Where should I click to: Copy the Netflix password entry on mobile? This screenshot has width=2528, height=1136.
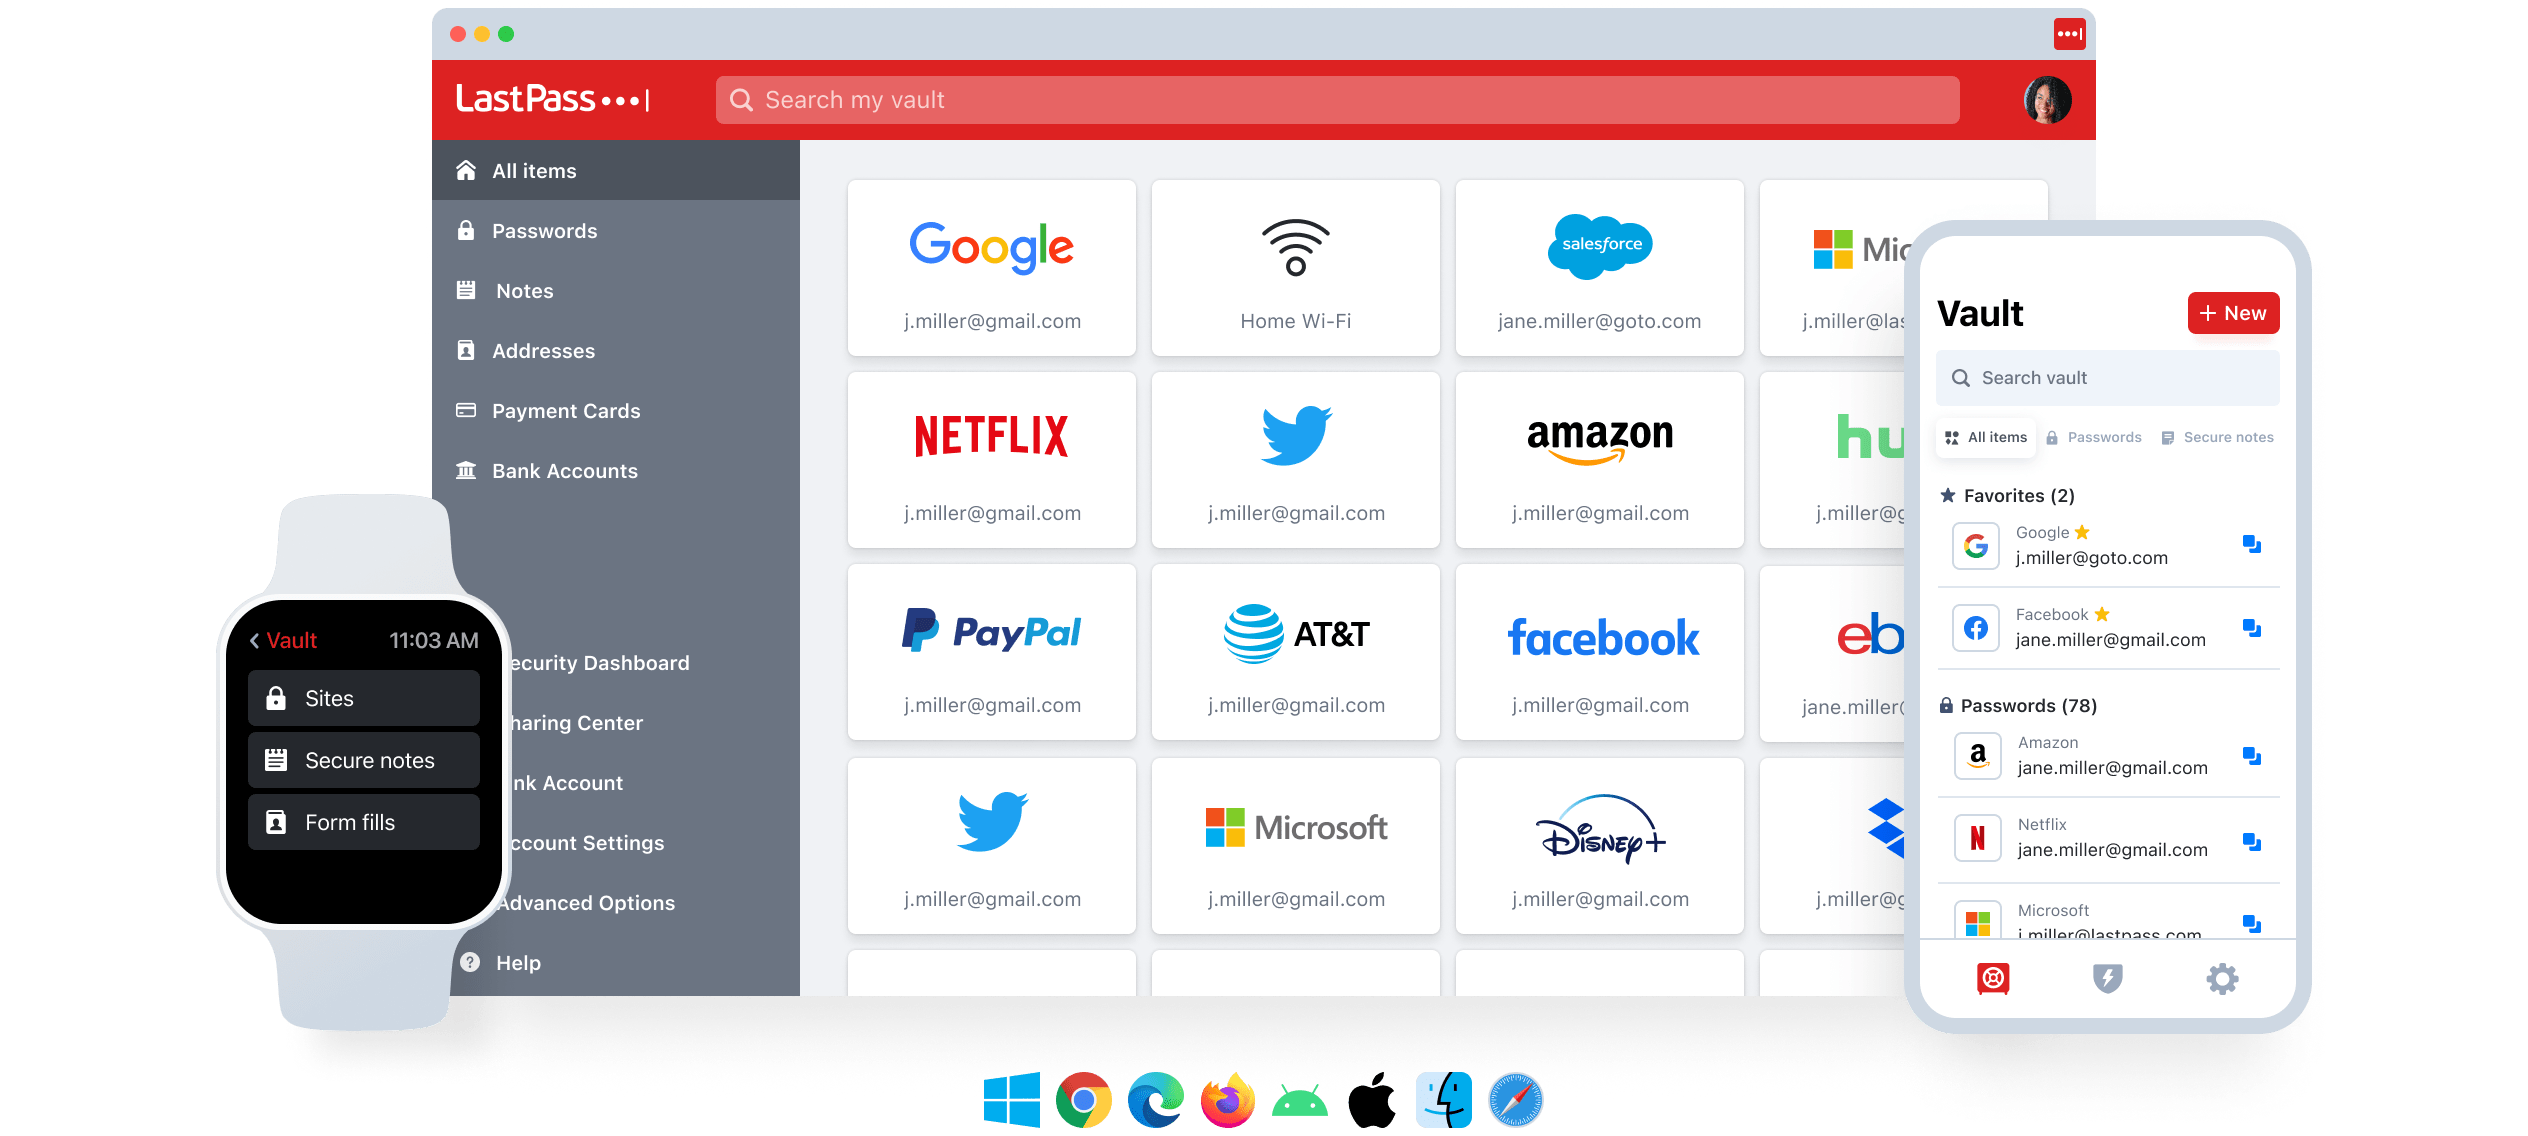pyautogui.click(x=2251, y=841)
